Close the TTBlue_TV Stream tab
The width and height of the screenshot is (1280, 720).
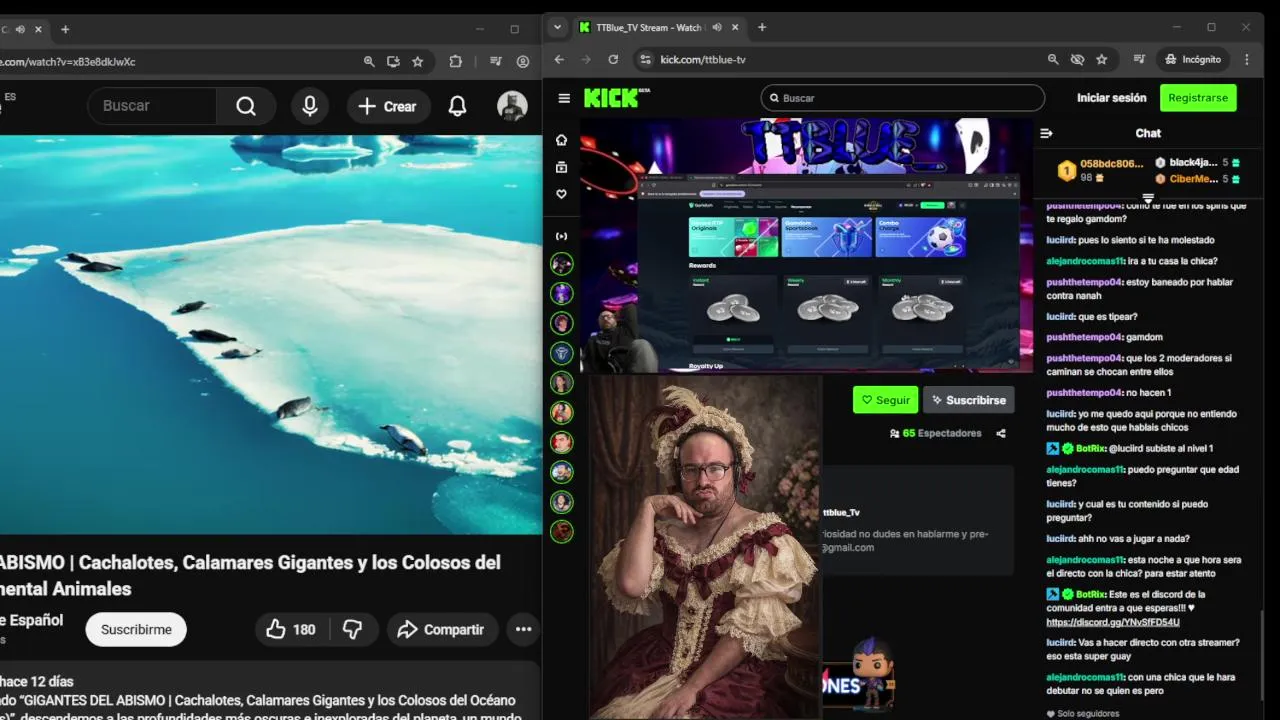[735, 28]
